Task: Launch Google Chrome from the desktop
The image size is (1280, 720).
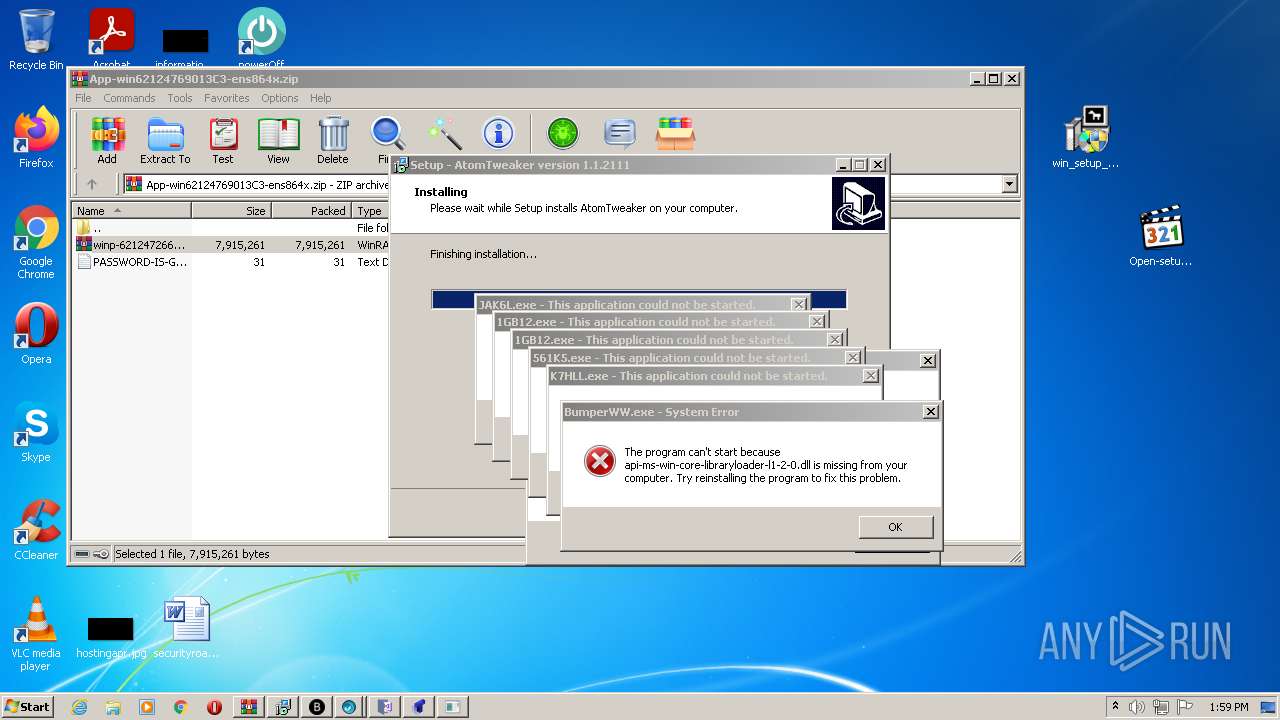Action: [x=36, y=242]
